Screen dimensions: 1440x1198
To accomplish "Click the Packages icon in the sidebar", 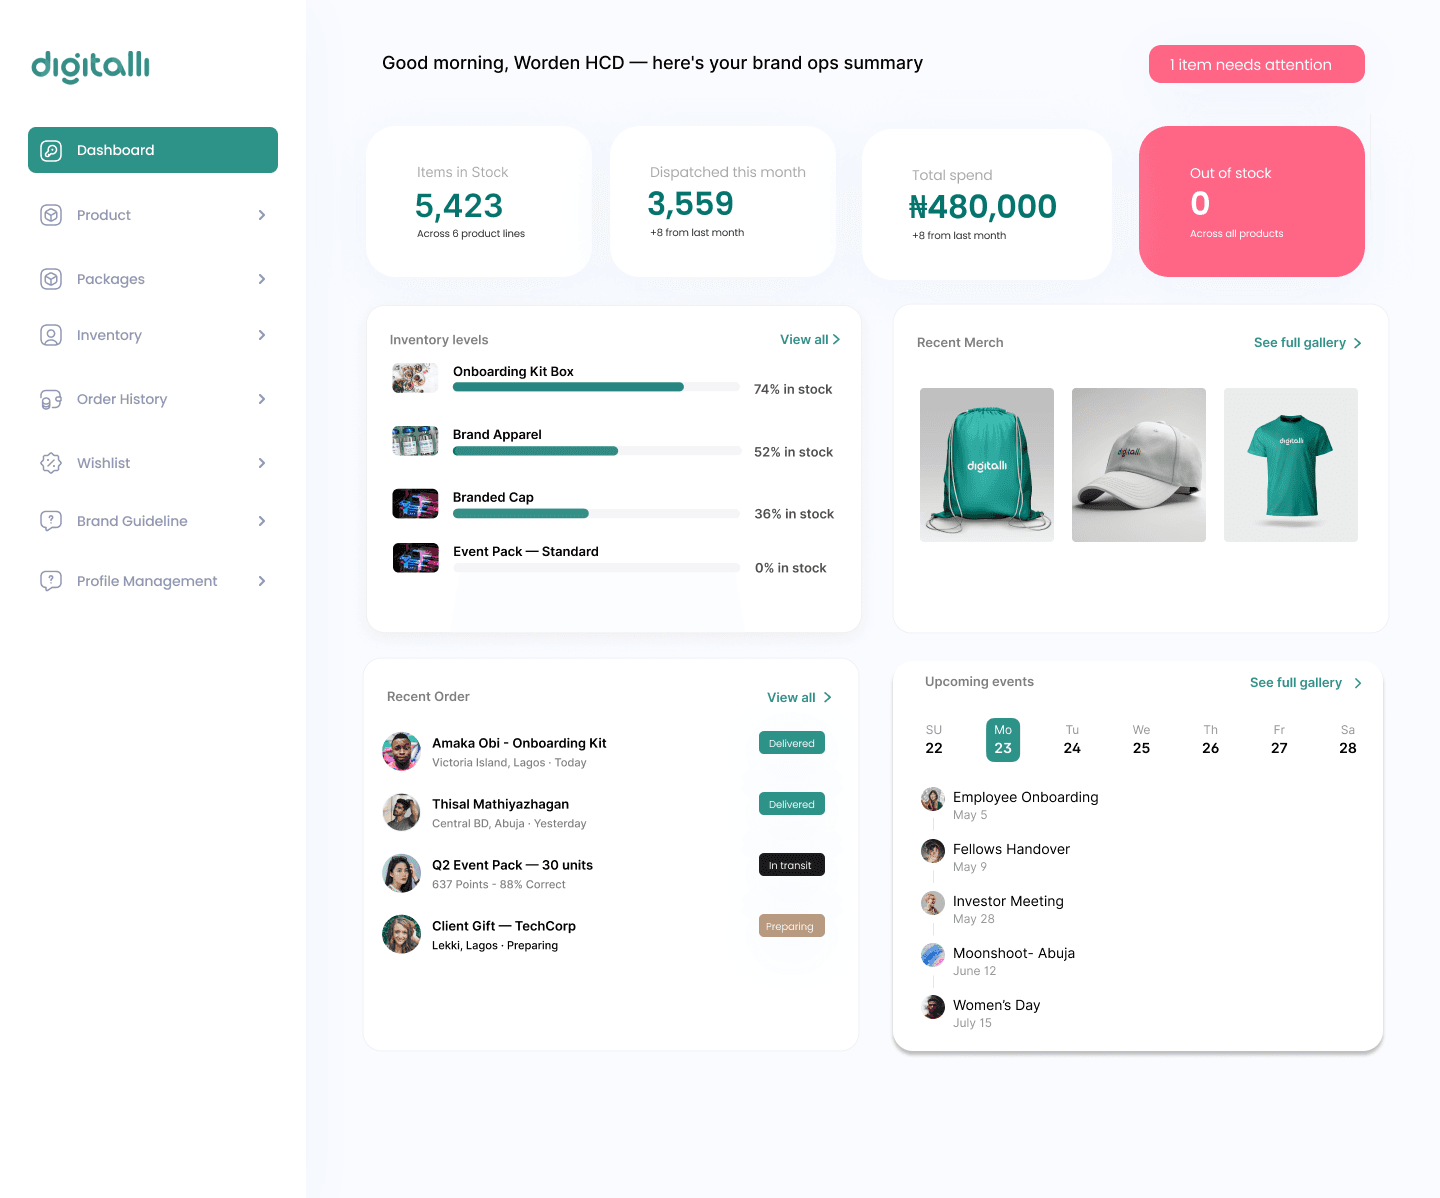I will [51, 278].
